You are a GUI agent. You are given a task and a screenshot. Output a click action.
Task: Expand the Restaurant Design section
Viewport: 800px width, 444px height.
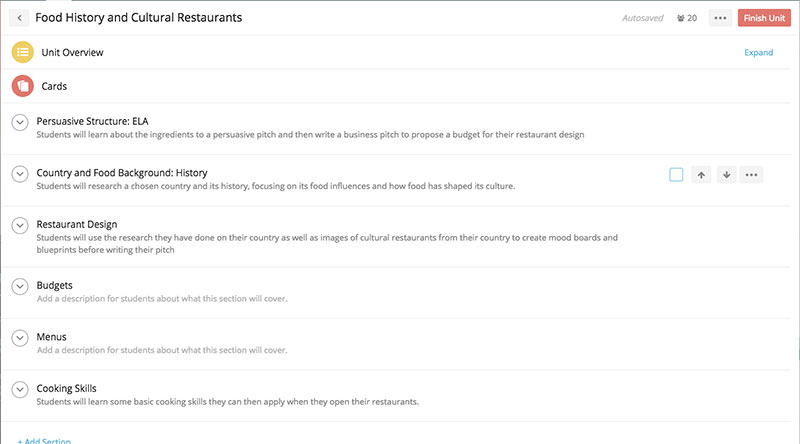20,226
